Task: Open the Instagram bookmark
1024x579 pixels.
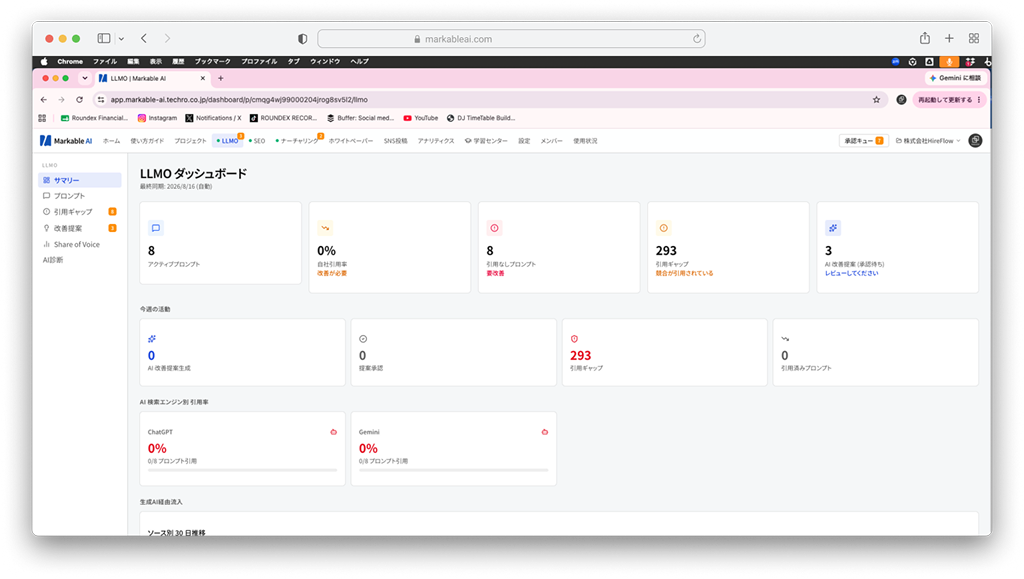Action: click(x=157, y=118)
